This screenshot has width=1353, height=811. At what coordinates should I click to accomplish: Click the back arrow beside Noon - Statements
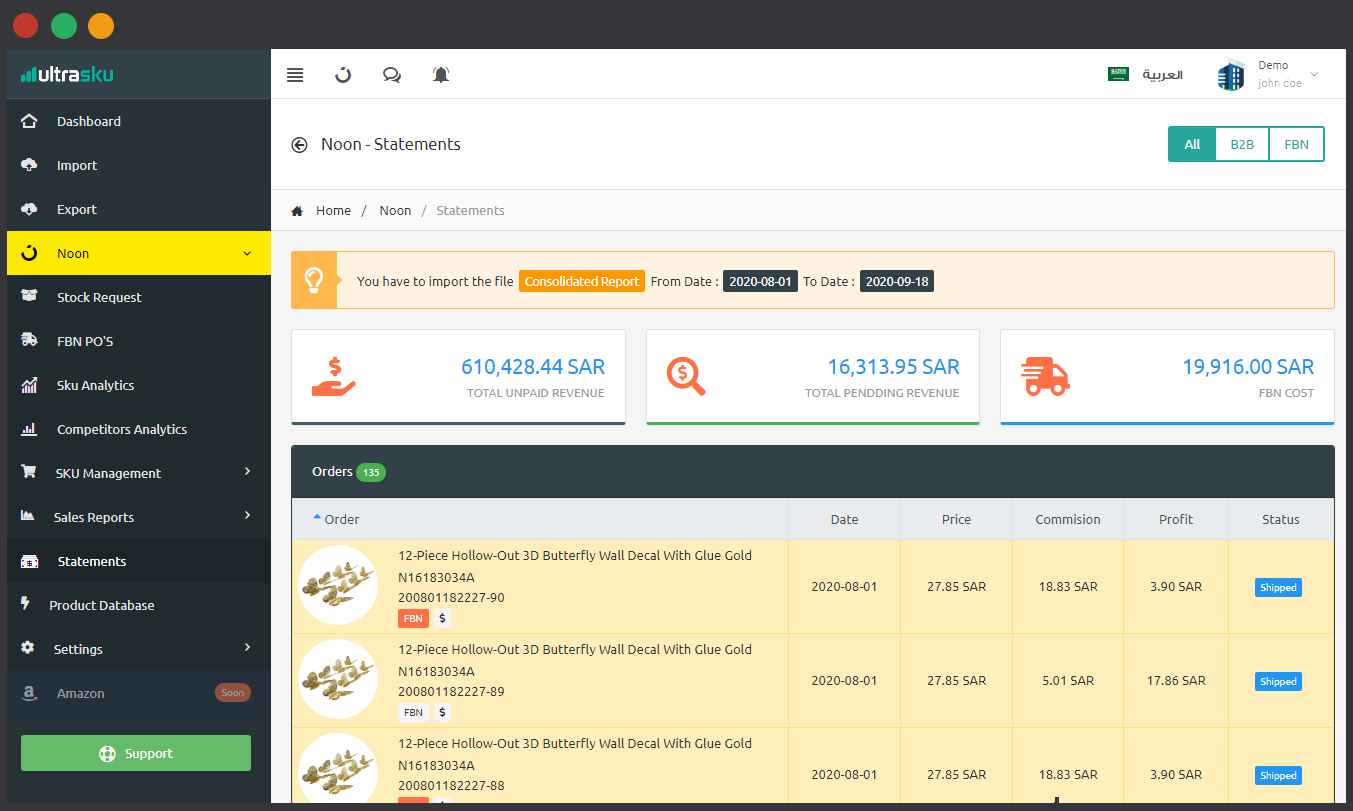pos(299,145)
